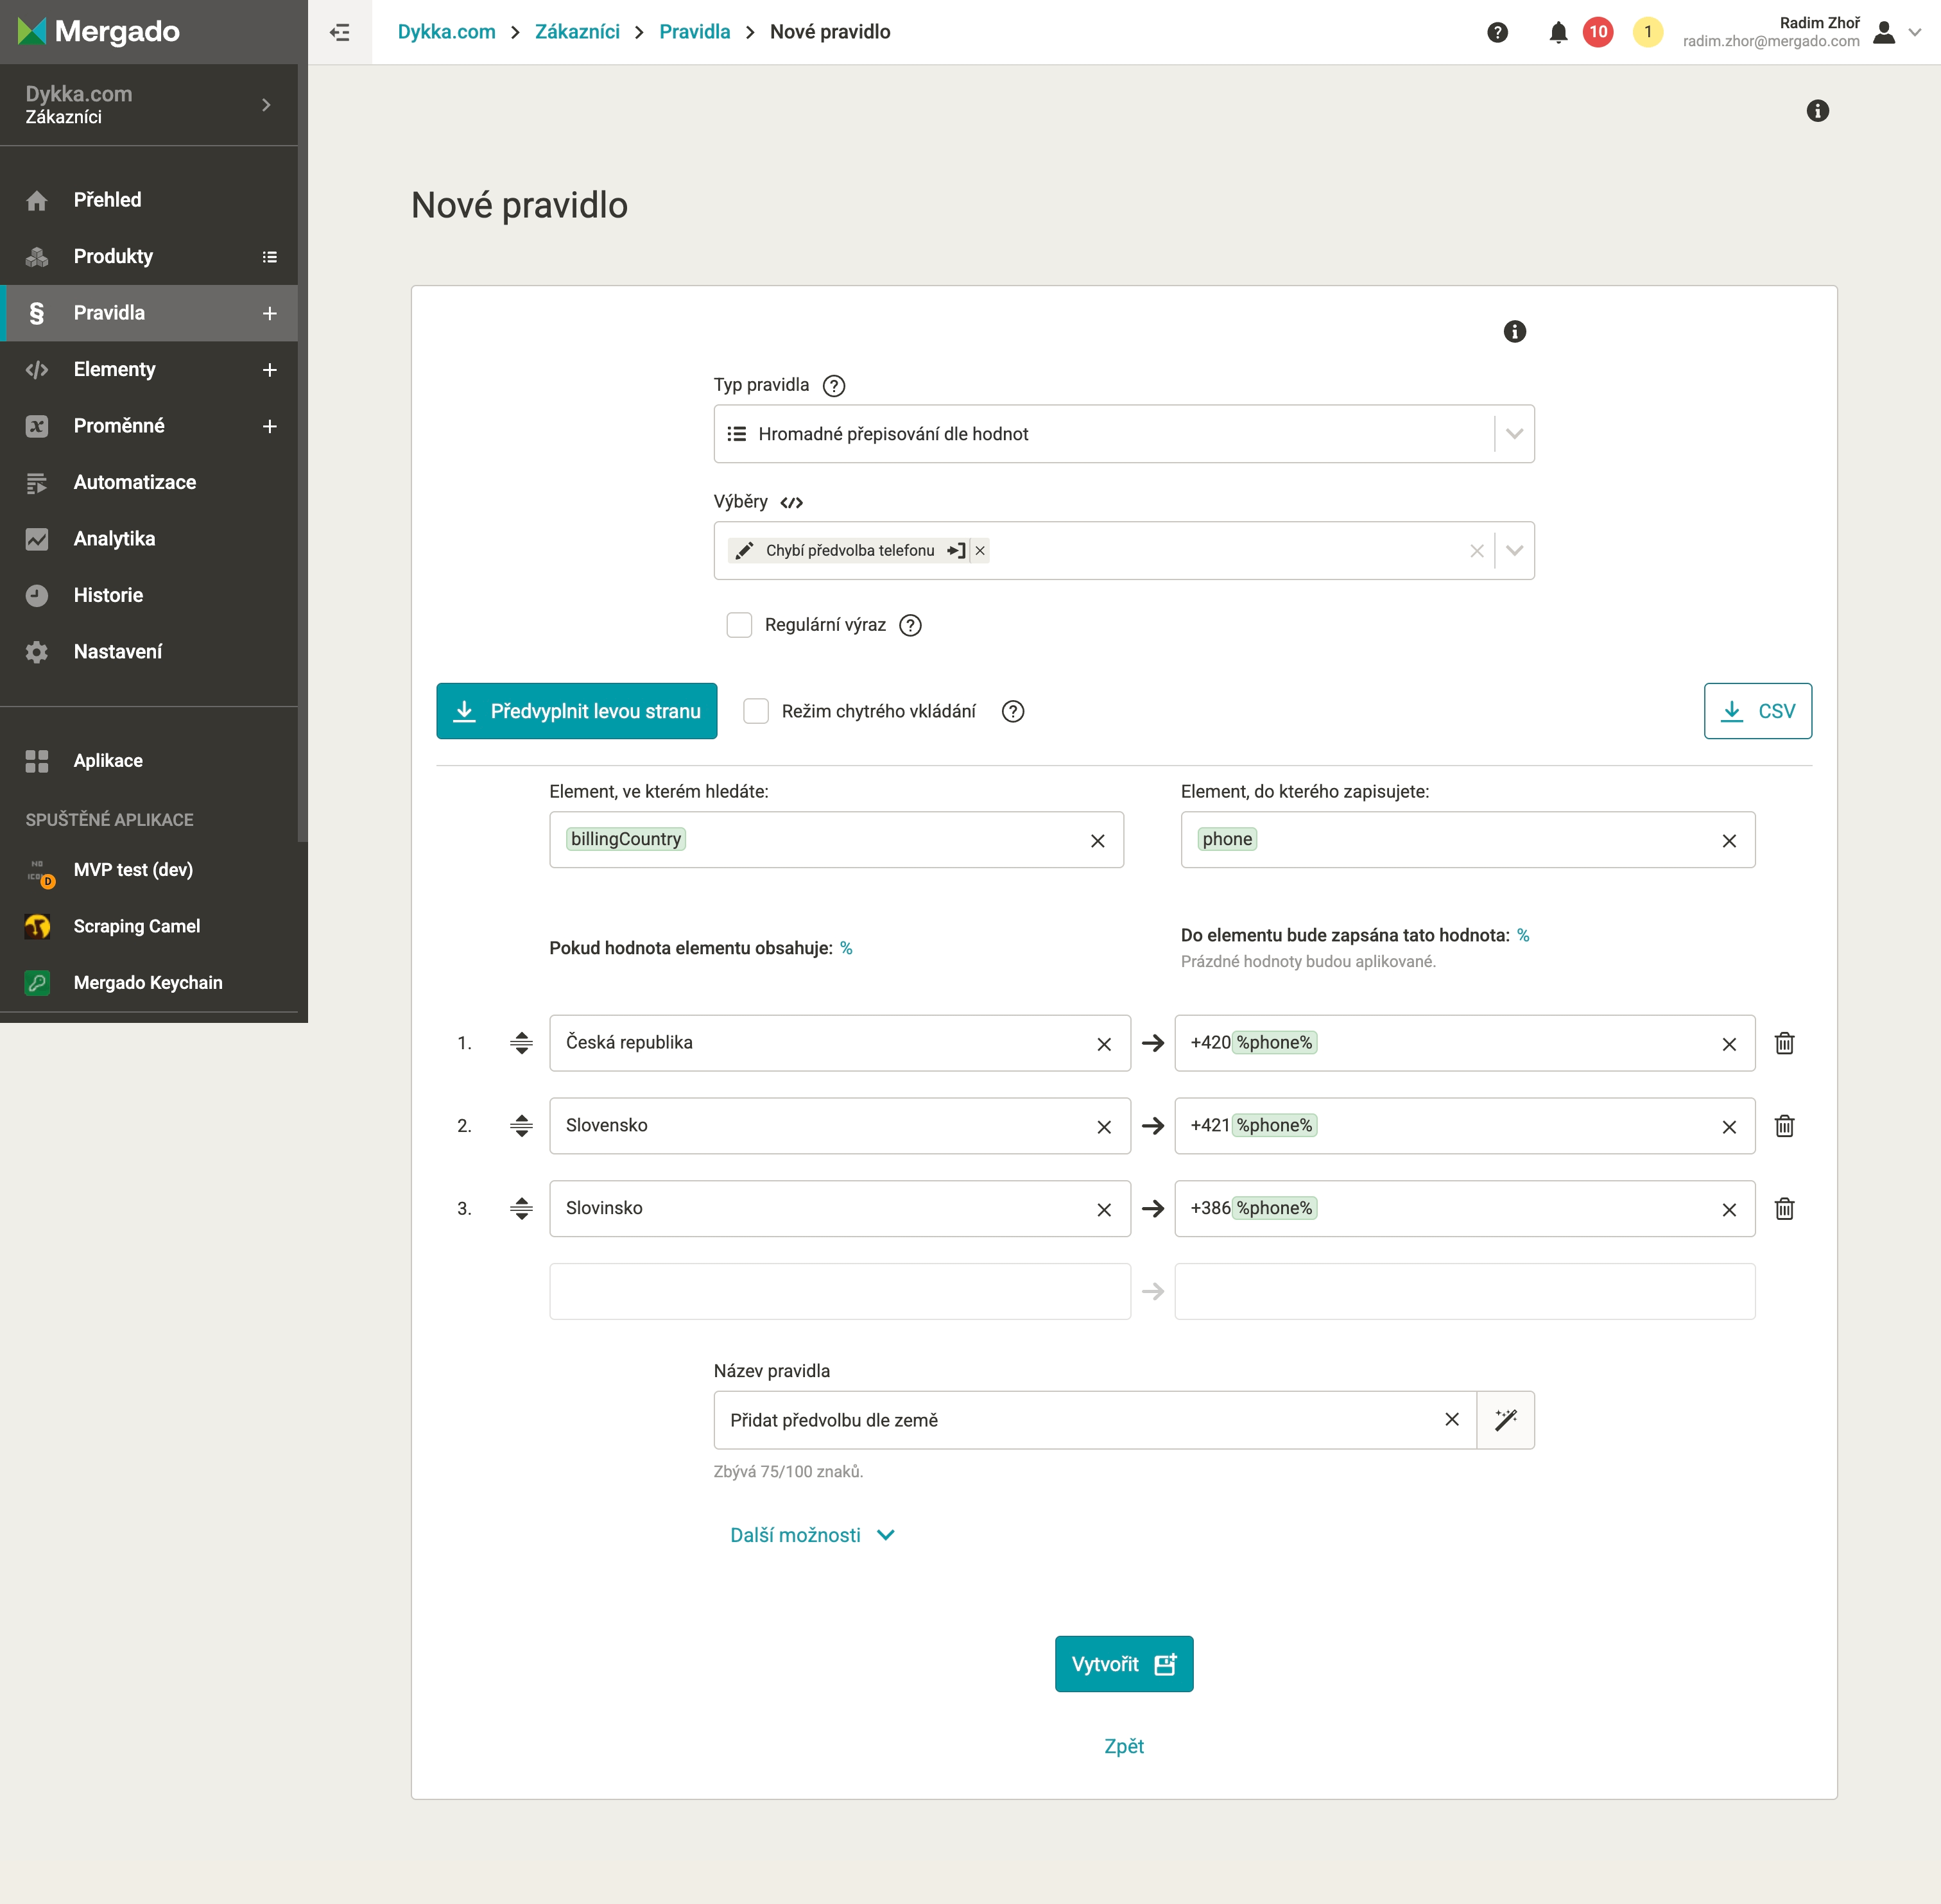1941x1904 pixels.
Task: Open Automatizace in the sidebar
Action: (135, 482)
